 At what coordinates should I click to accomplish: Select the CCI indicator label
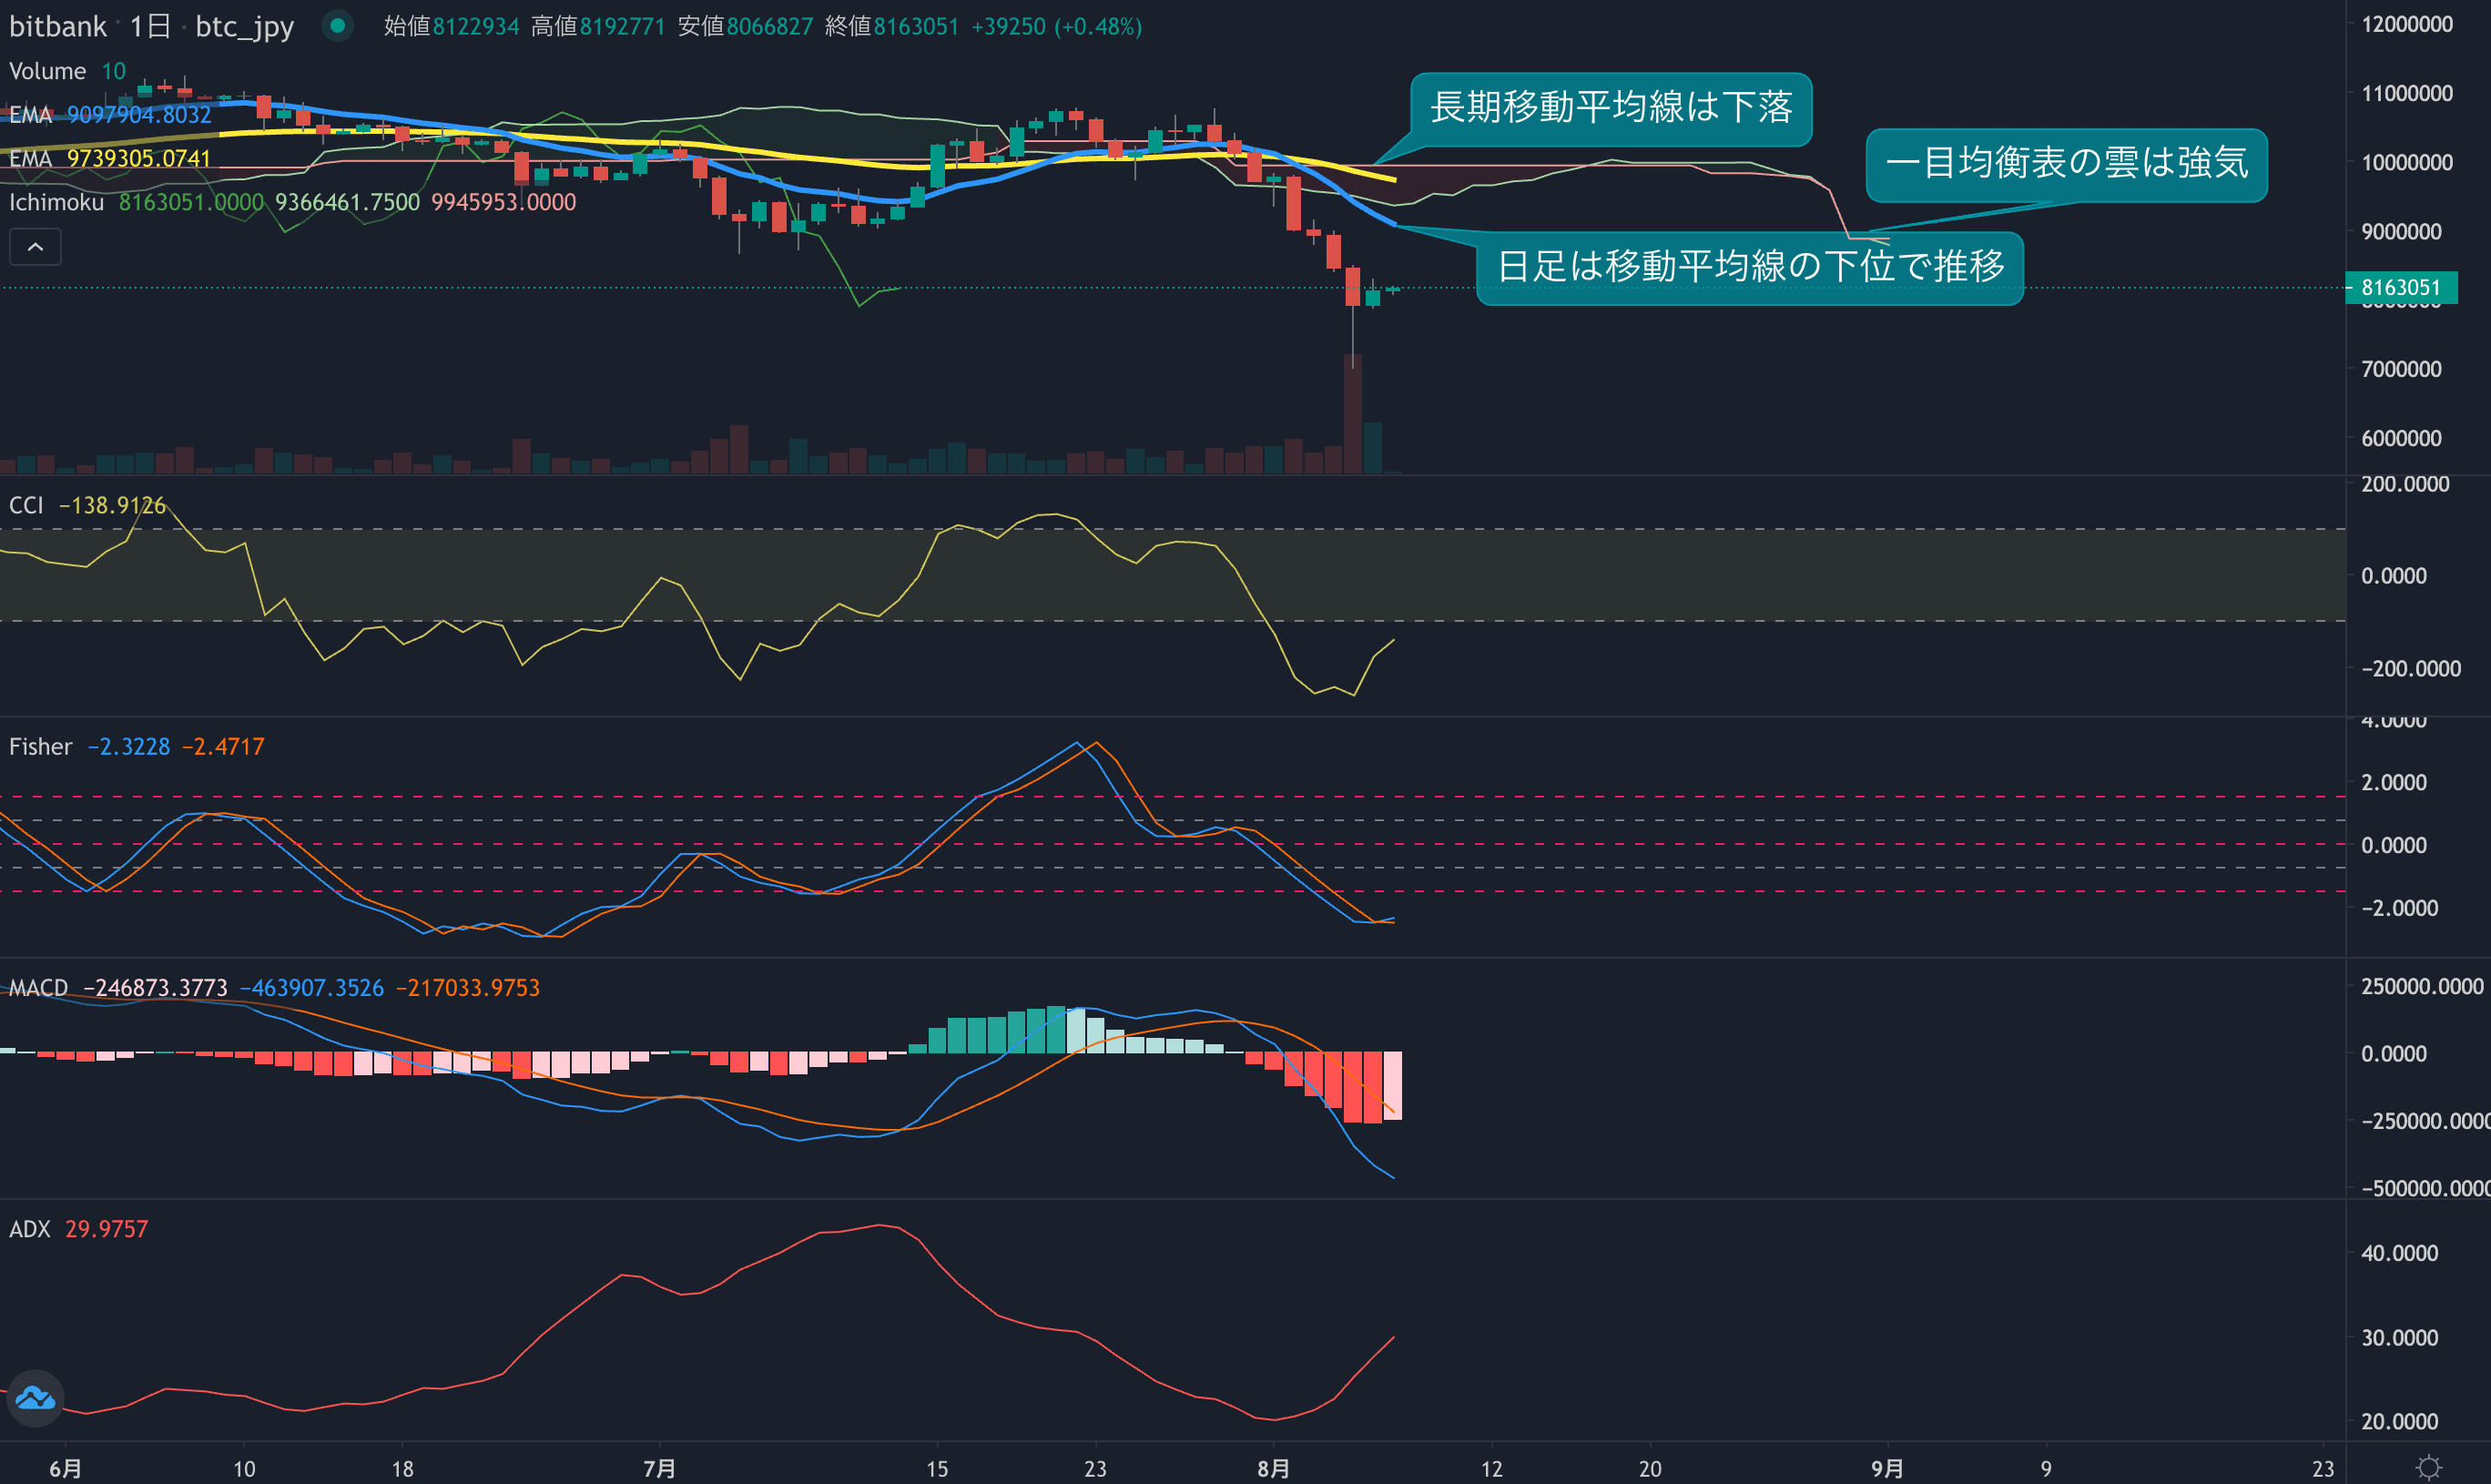26,505
